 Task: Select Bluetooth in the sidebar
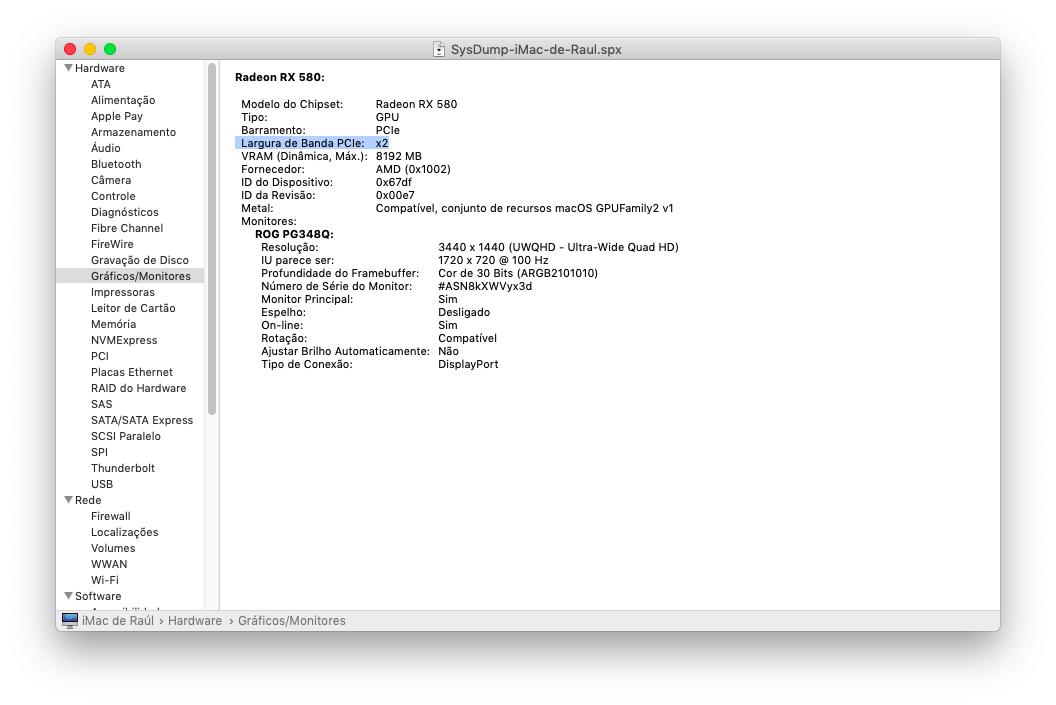[x=116, y=164]
